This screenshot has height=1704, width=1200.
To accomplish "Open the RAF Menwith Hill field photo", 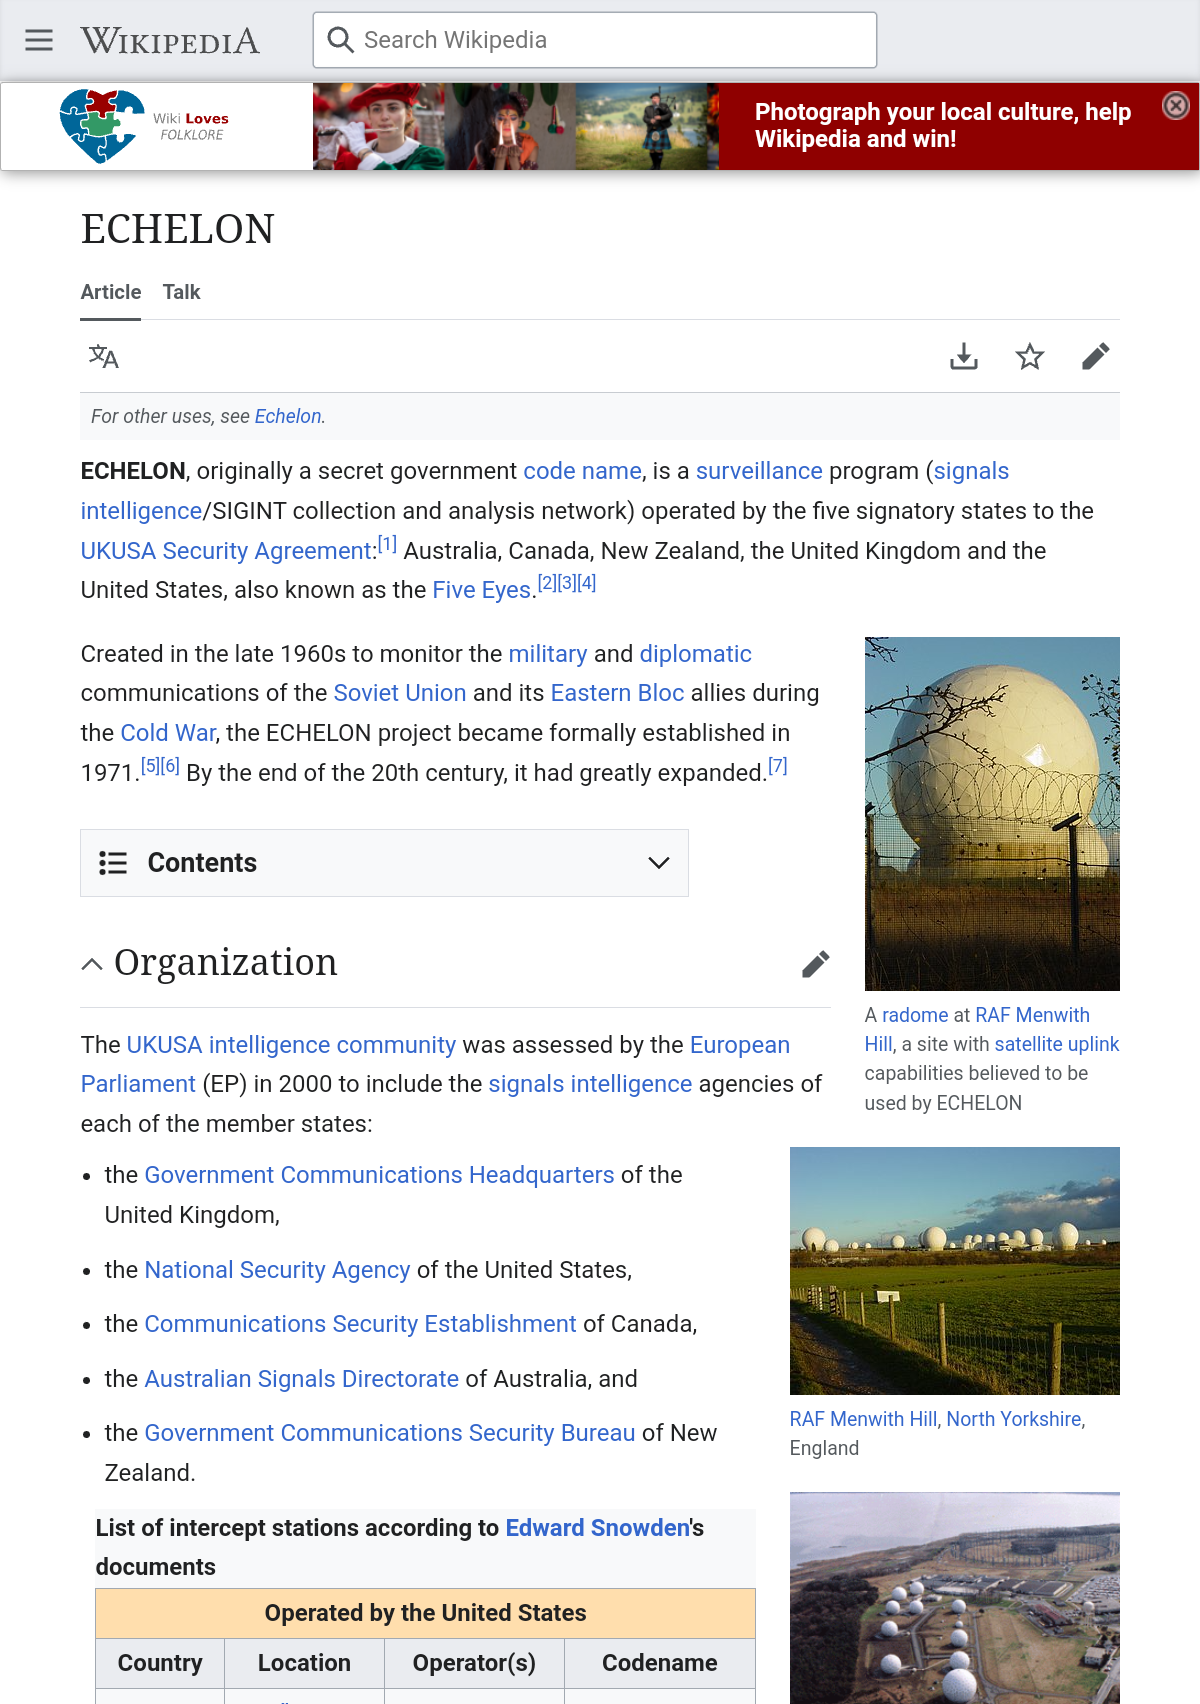I will [955, 1271].
